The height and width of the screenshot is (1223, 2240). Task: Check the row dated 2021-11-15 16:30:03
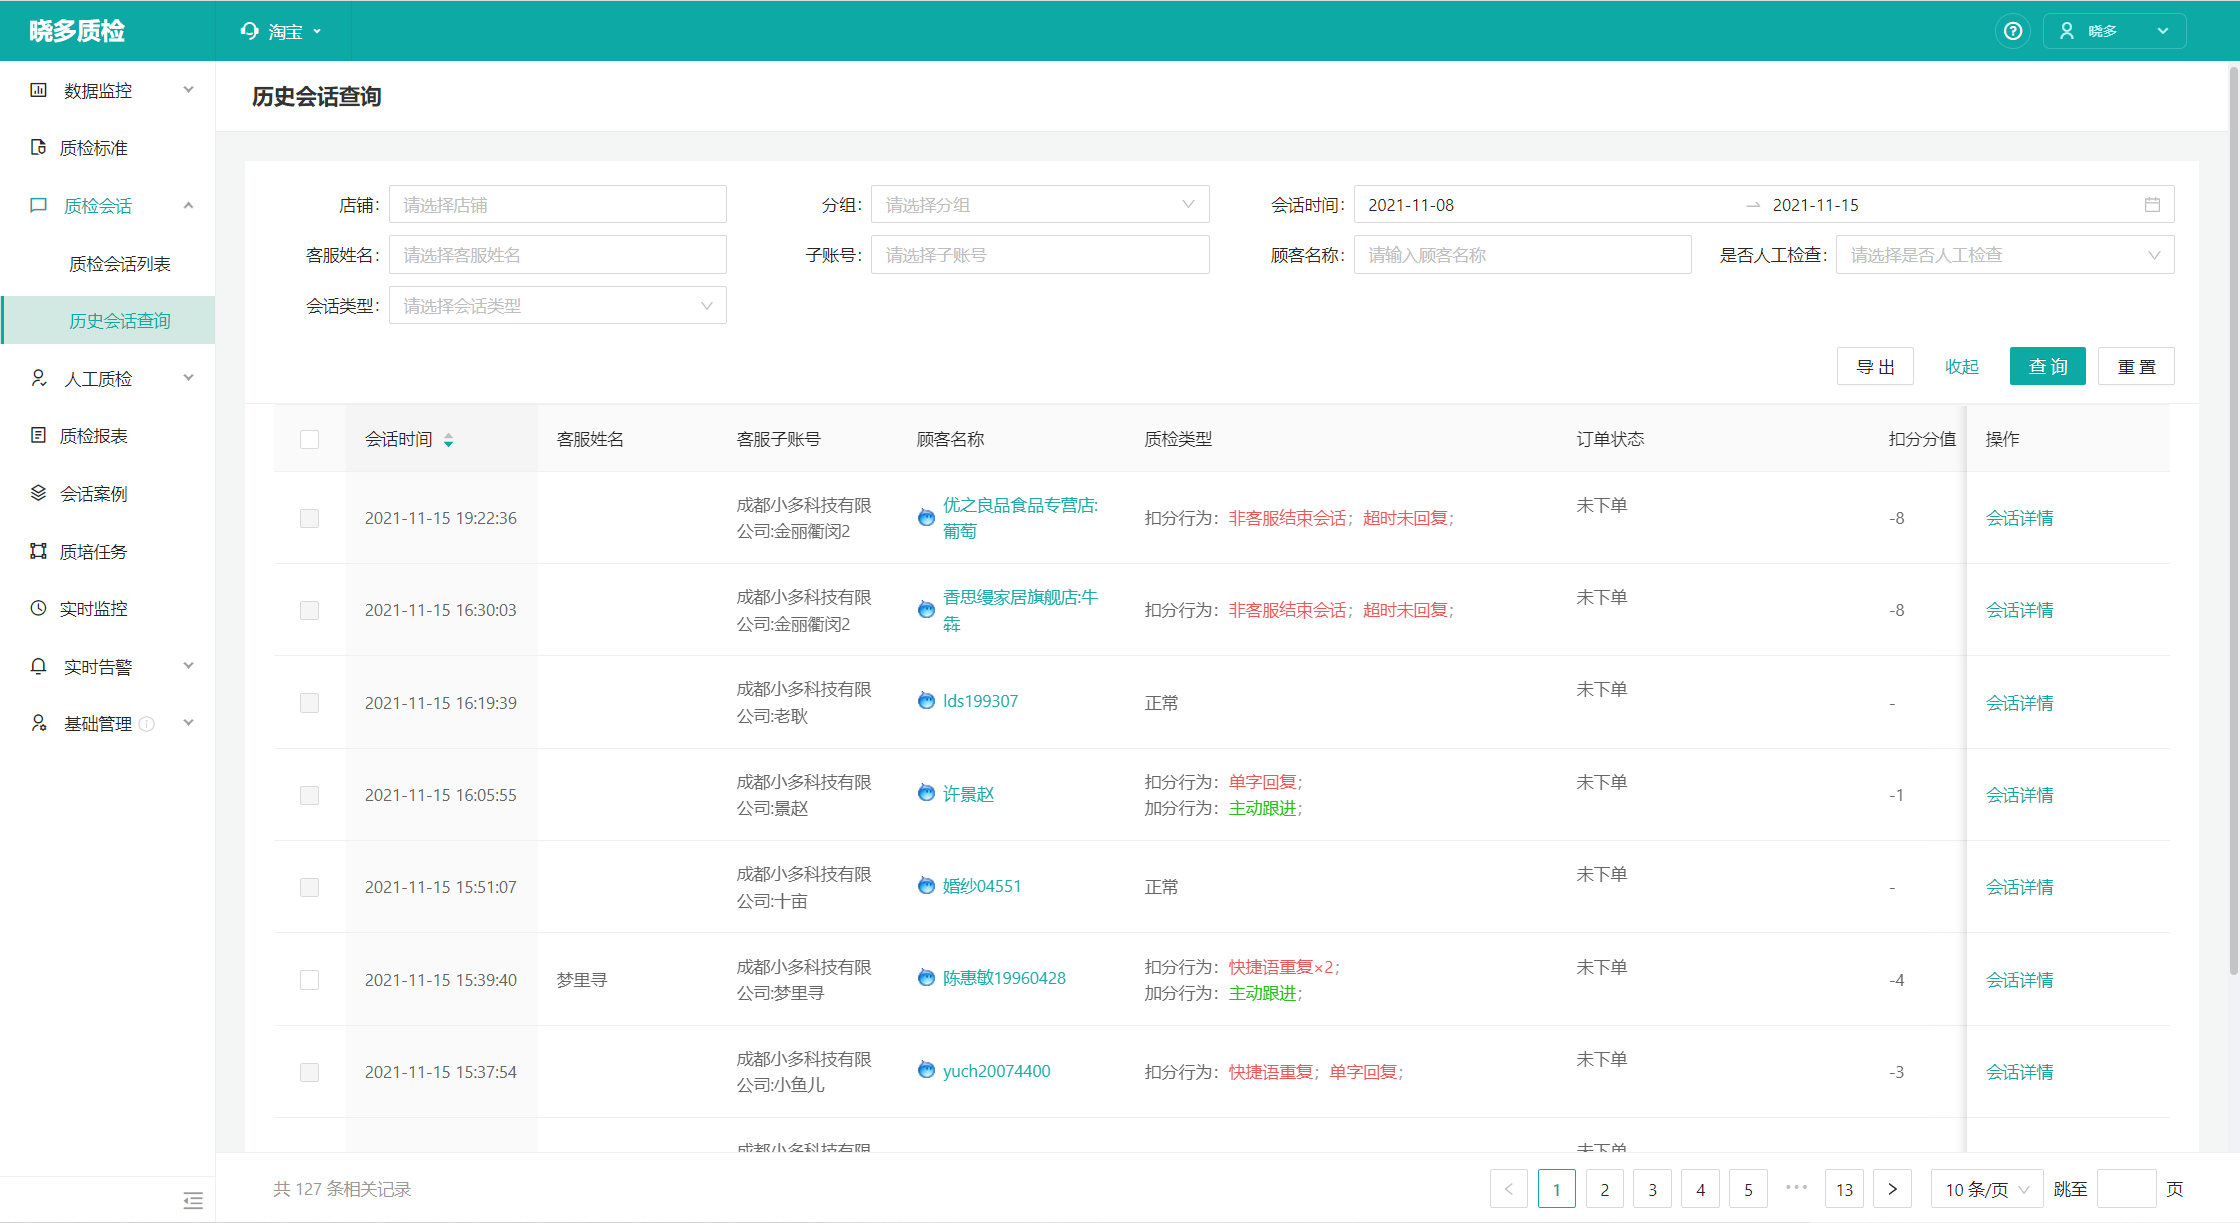309,610
